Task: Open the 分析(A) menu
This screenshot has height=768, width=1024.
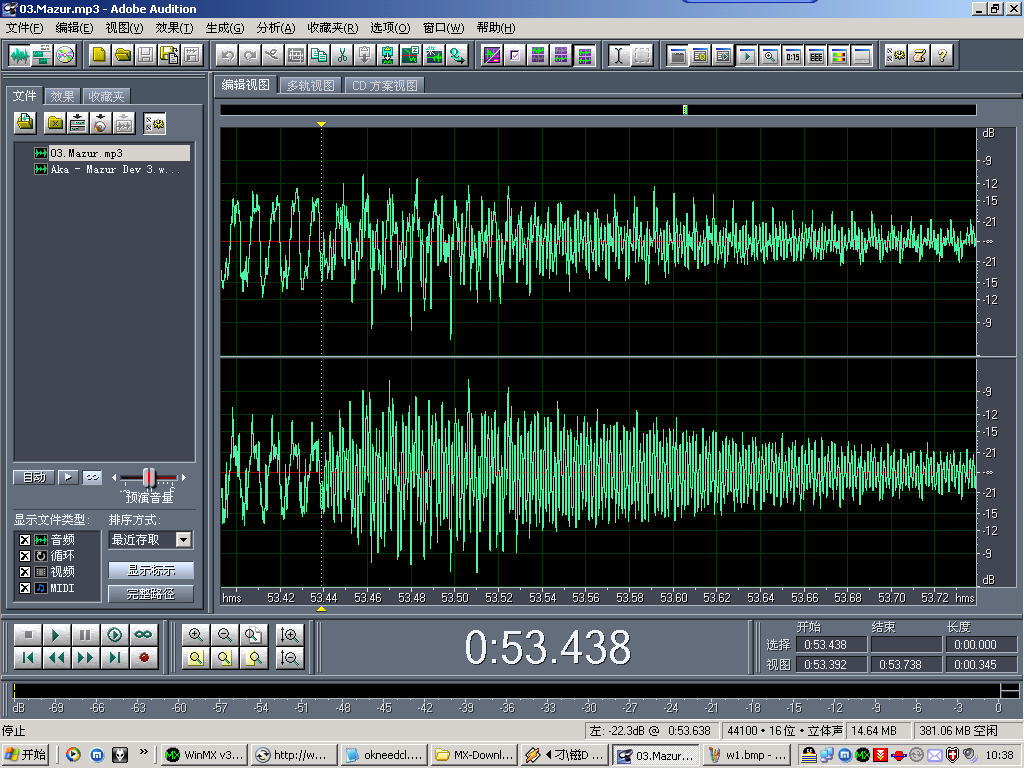Action: pos(276,27)
